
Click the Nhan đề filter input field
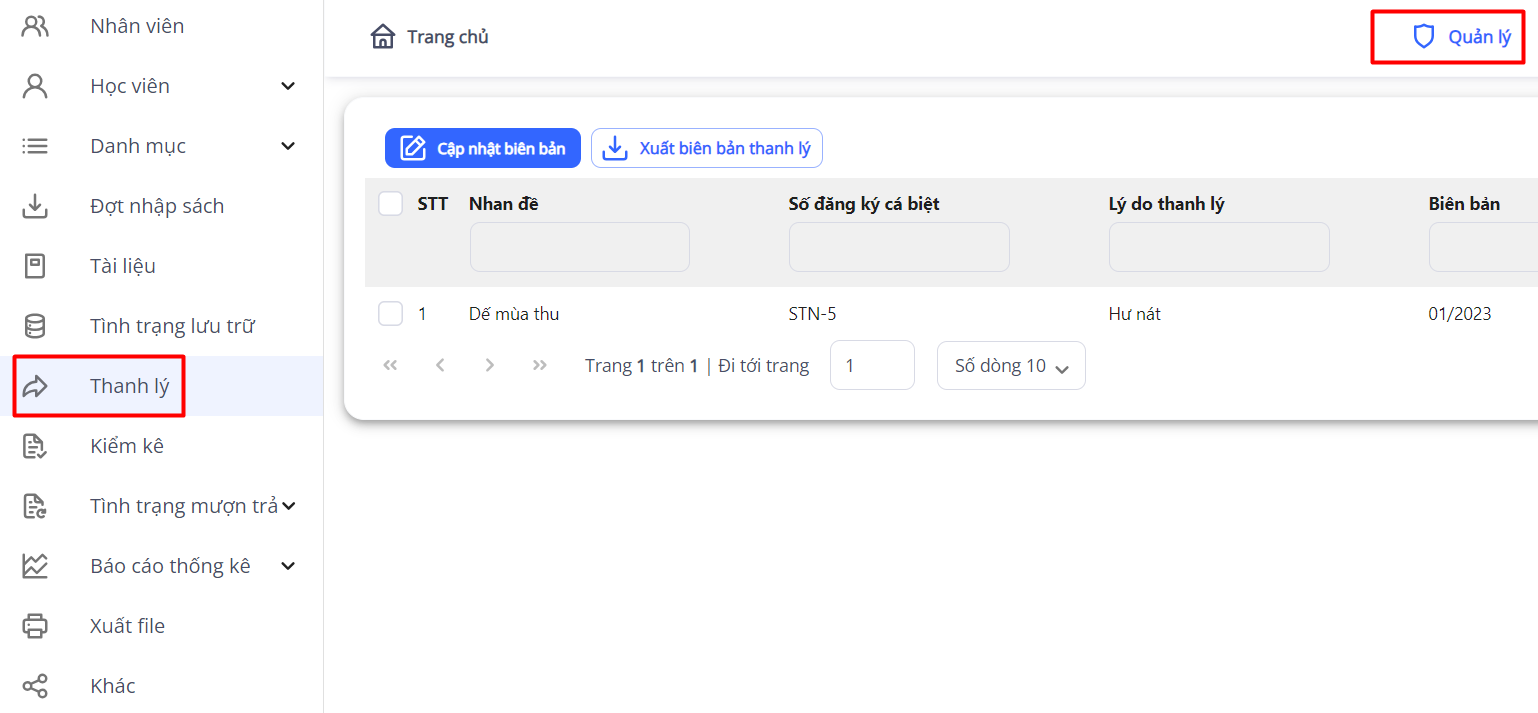[x=579, y=247]
